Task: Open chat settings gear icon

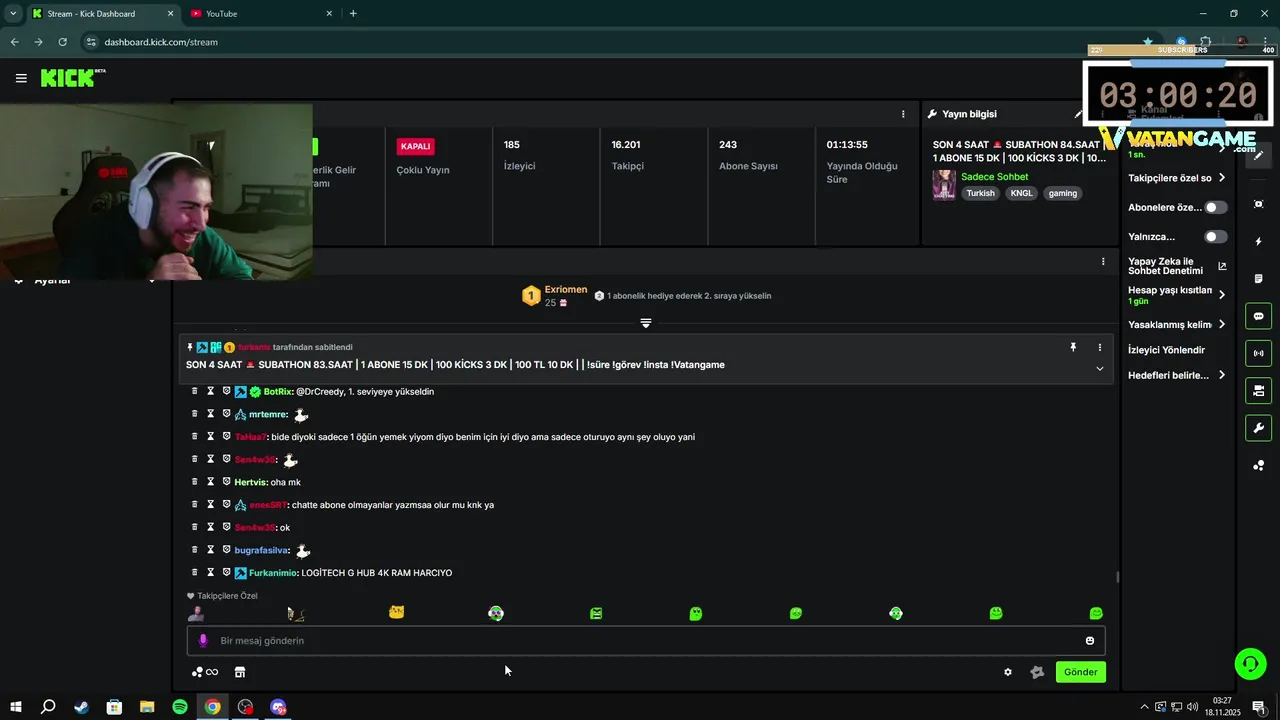Action: (x=1008, y=672)
